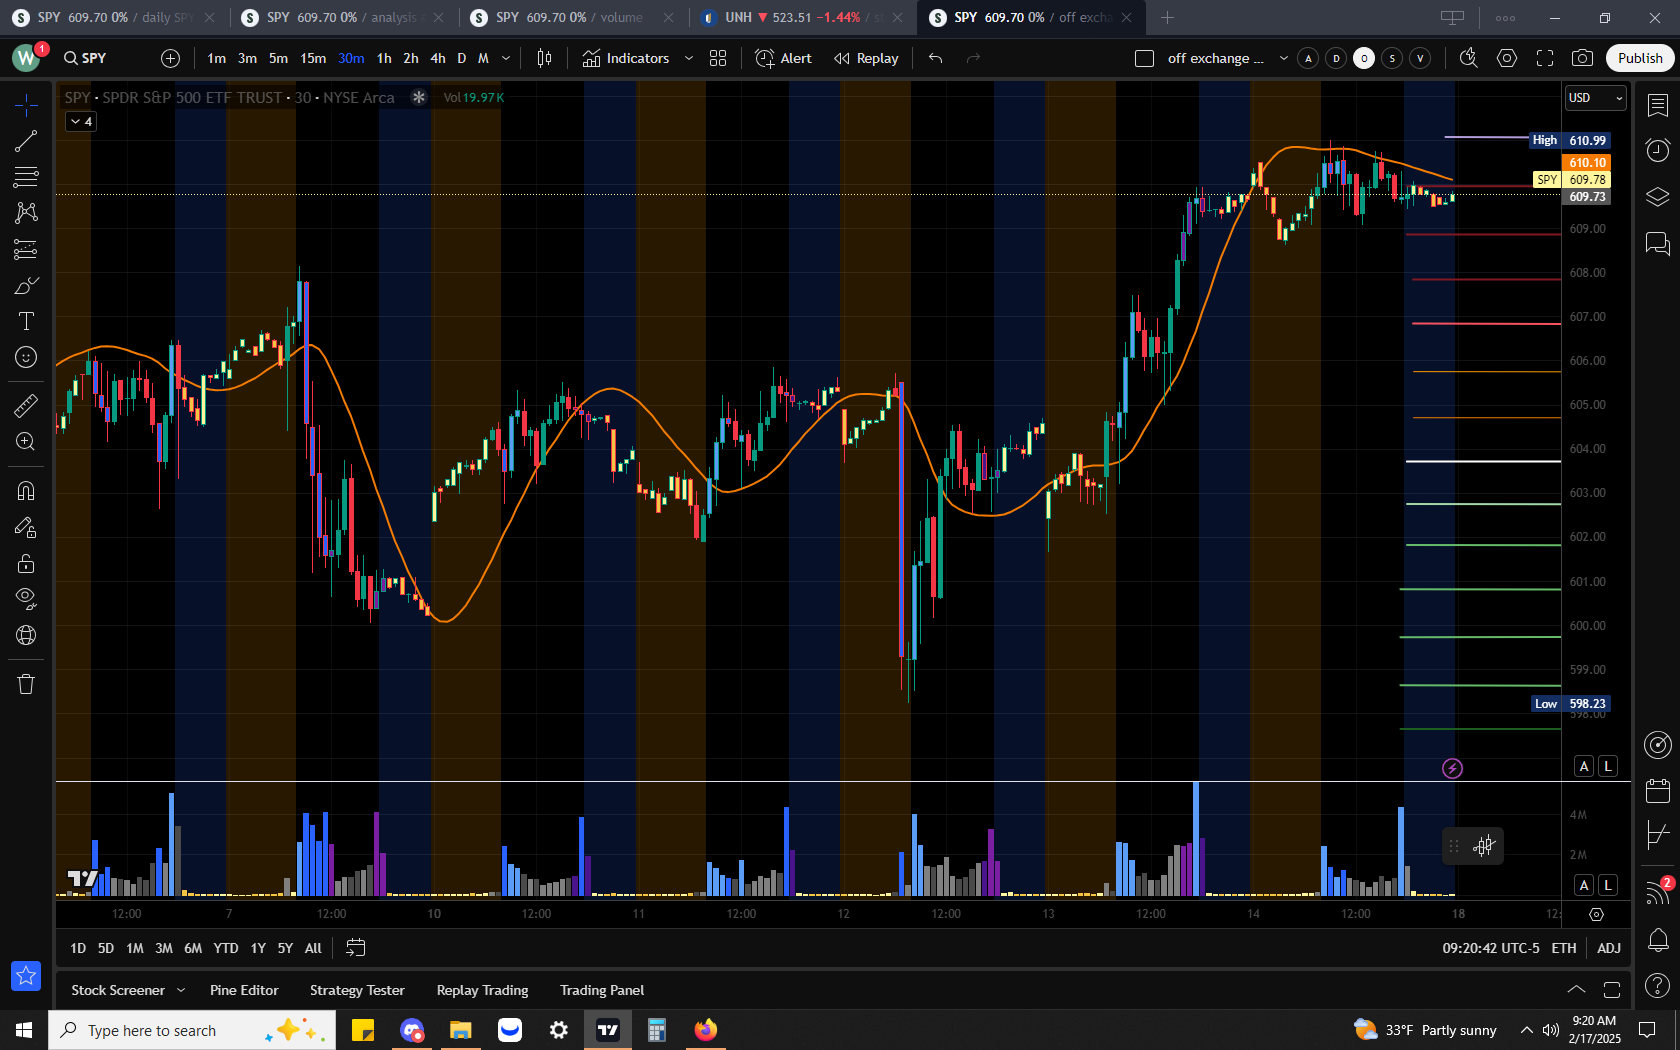
Task: Open the Fibonacci retracement tools
Action: (26, 177)
